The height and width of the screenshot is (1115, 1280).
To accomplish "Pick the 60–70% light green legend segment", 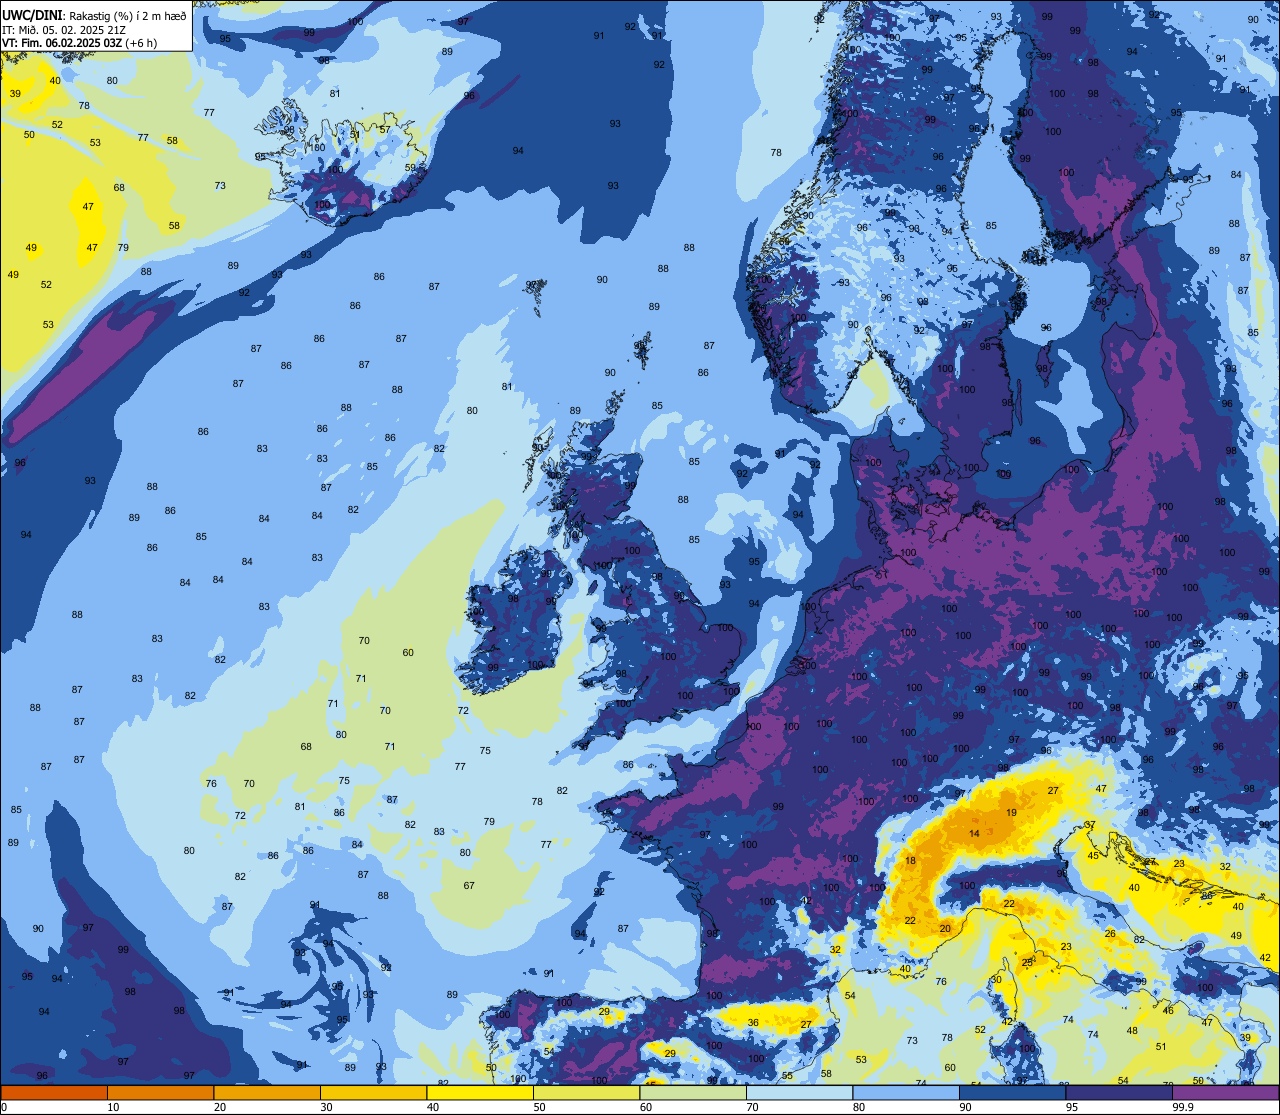I will pyautogui.click(x=693, y=1092).
